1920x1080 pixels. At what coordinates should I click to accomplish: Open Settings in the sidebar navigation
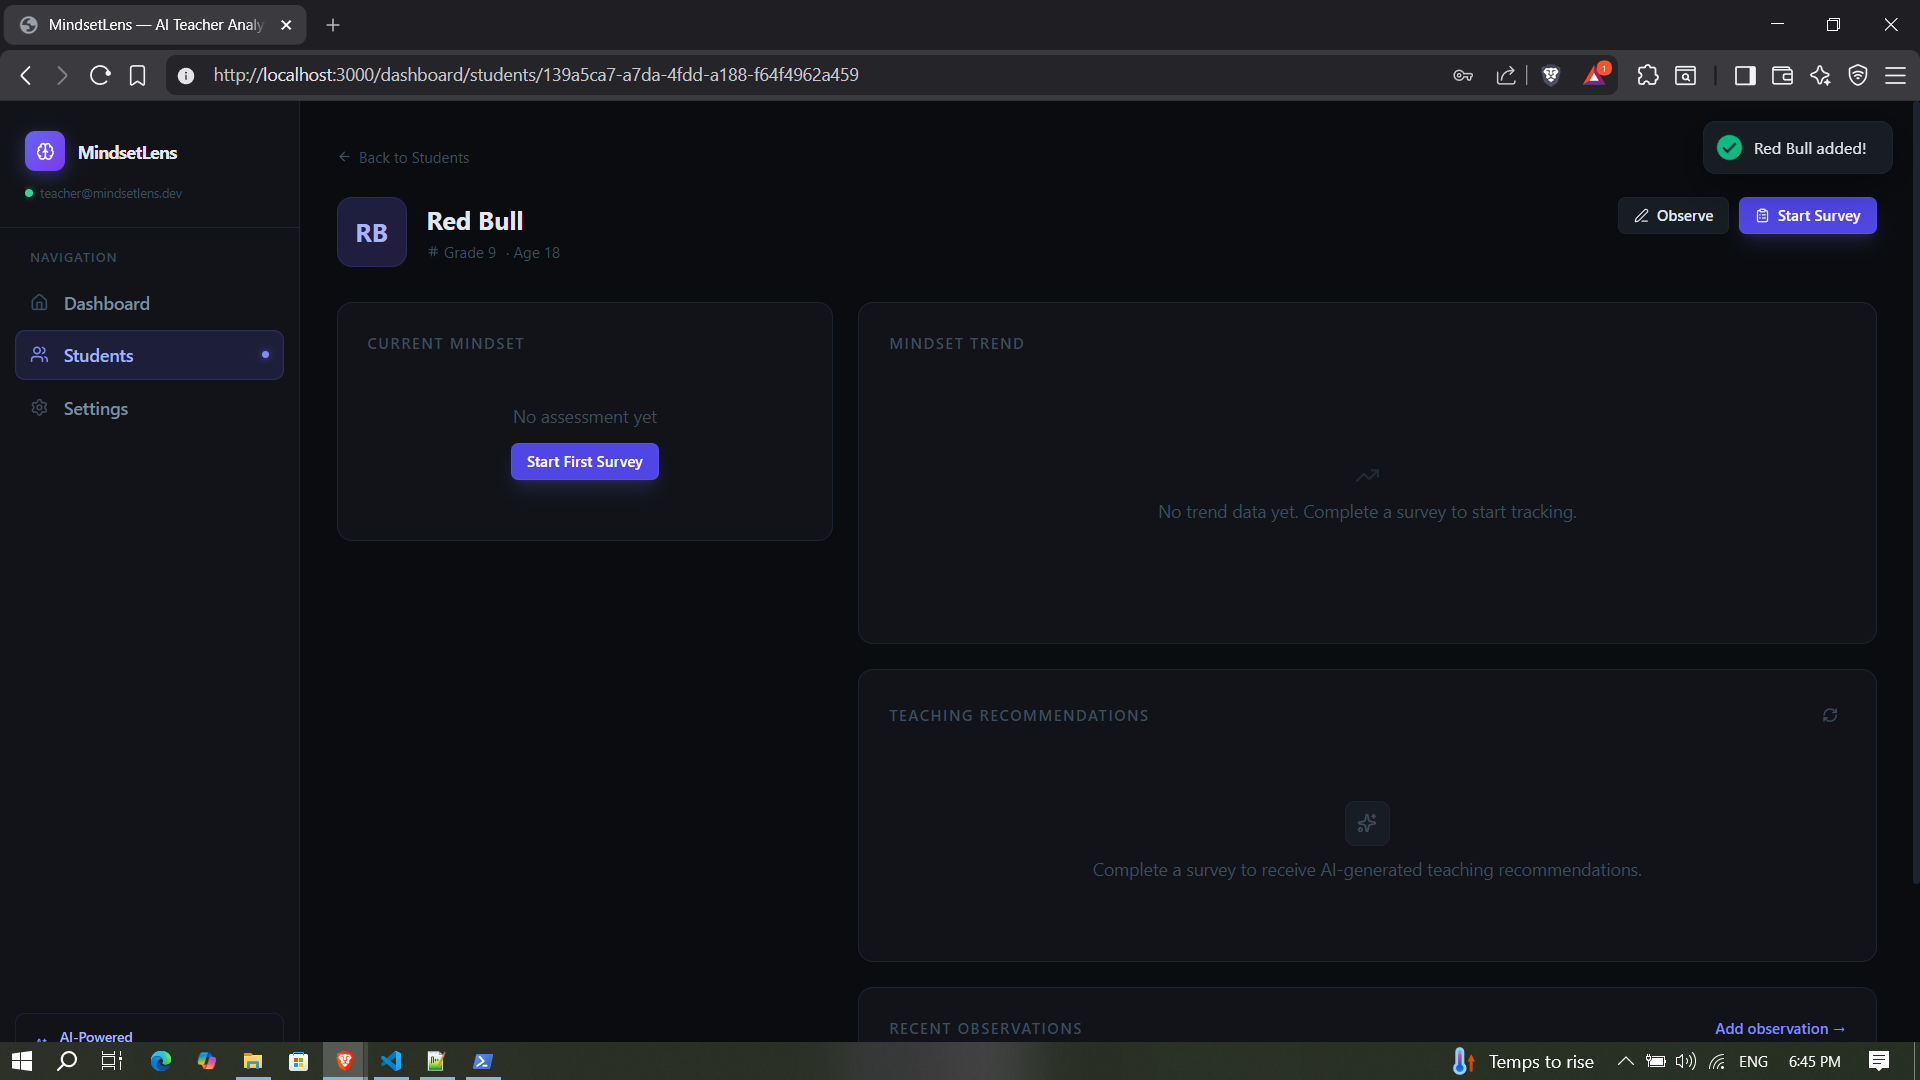click(x=95, y=408)
